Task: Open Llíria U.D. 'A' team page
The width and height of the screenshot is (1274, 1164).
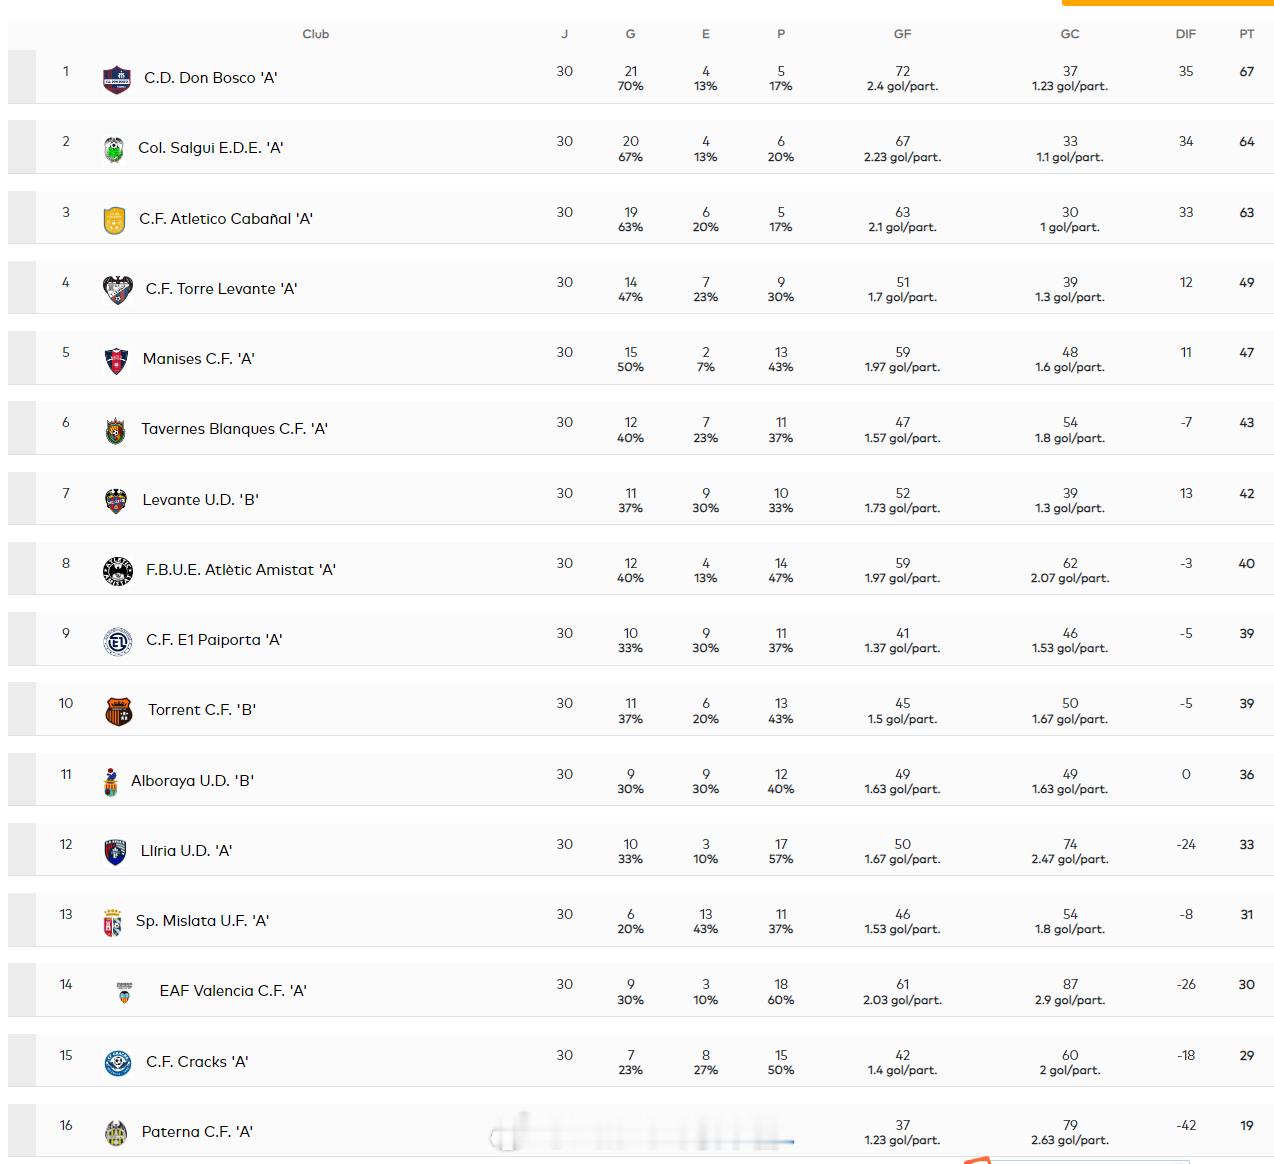Action: point(186,851)
